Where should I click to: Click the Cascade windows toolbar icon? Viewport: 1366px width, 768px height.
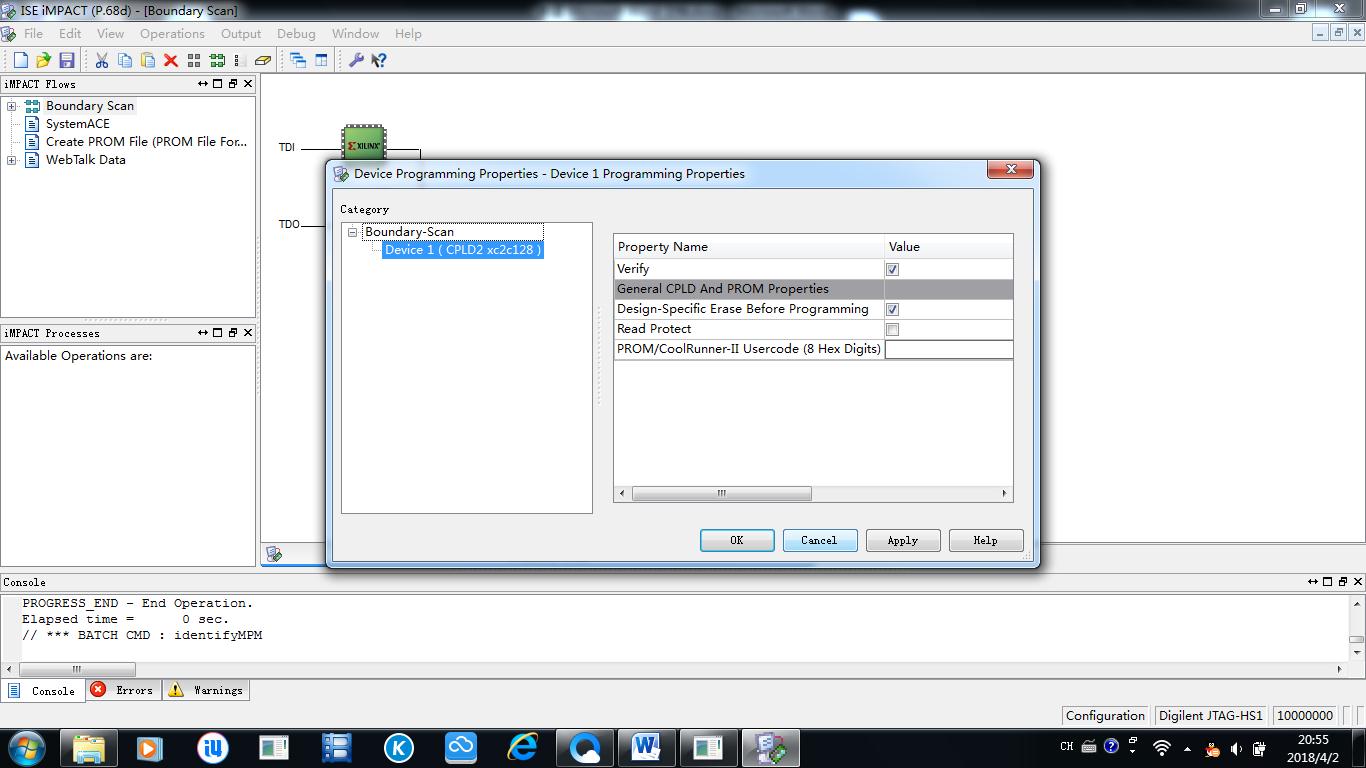pos(298,60)
